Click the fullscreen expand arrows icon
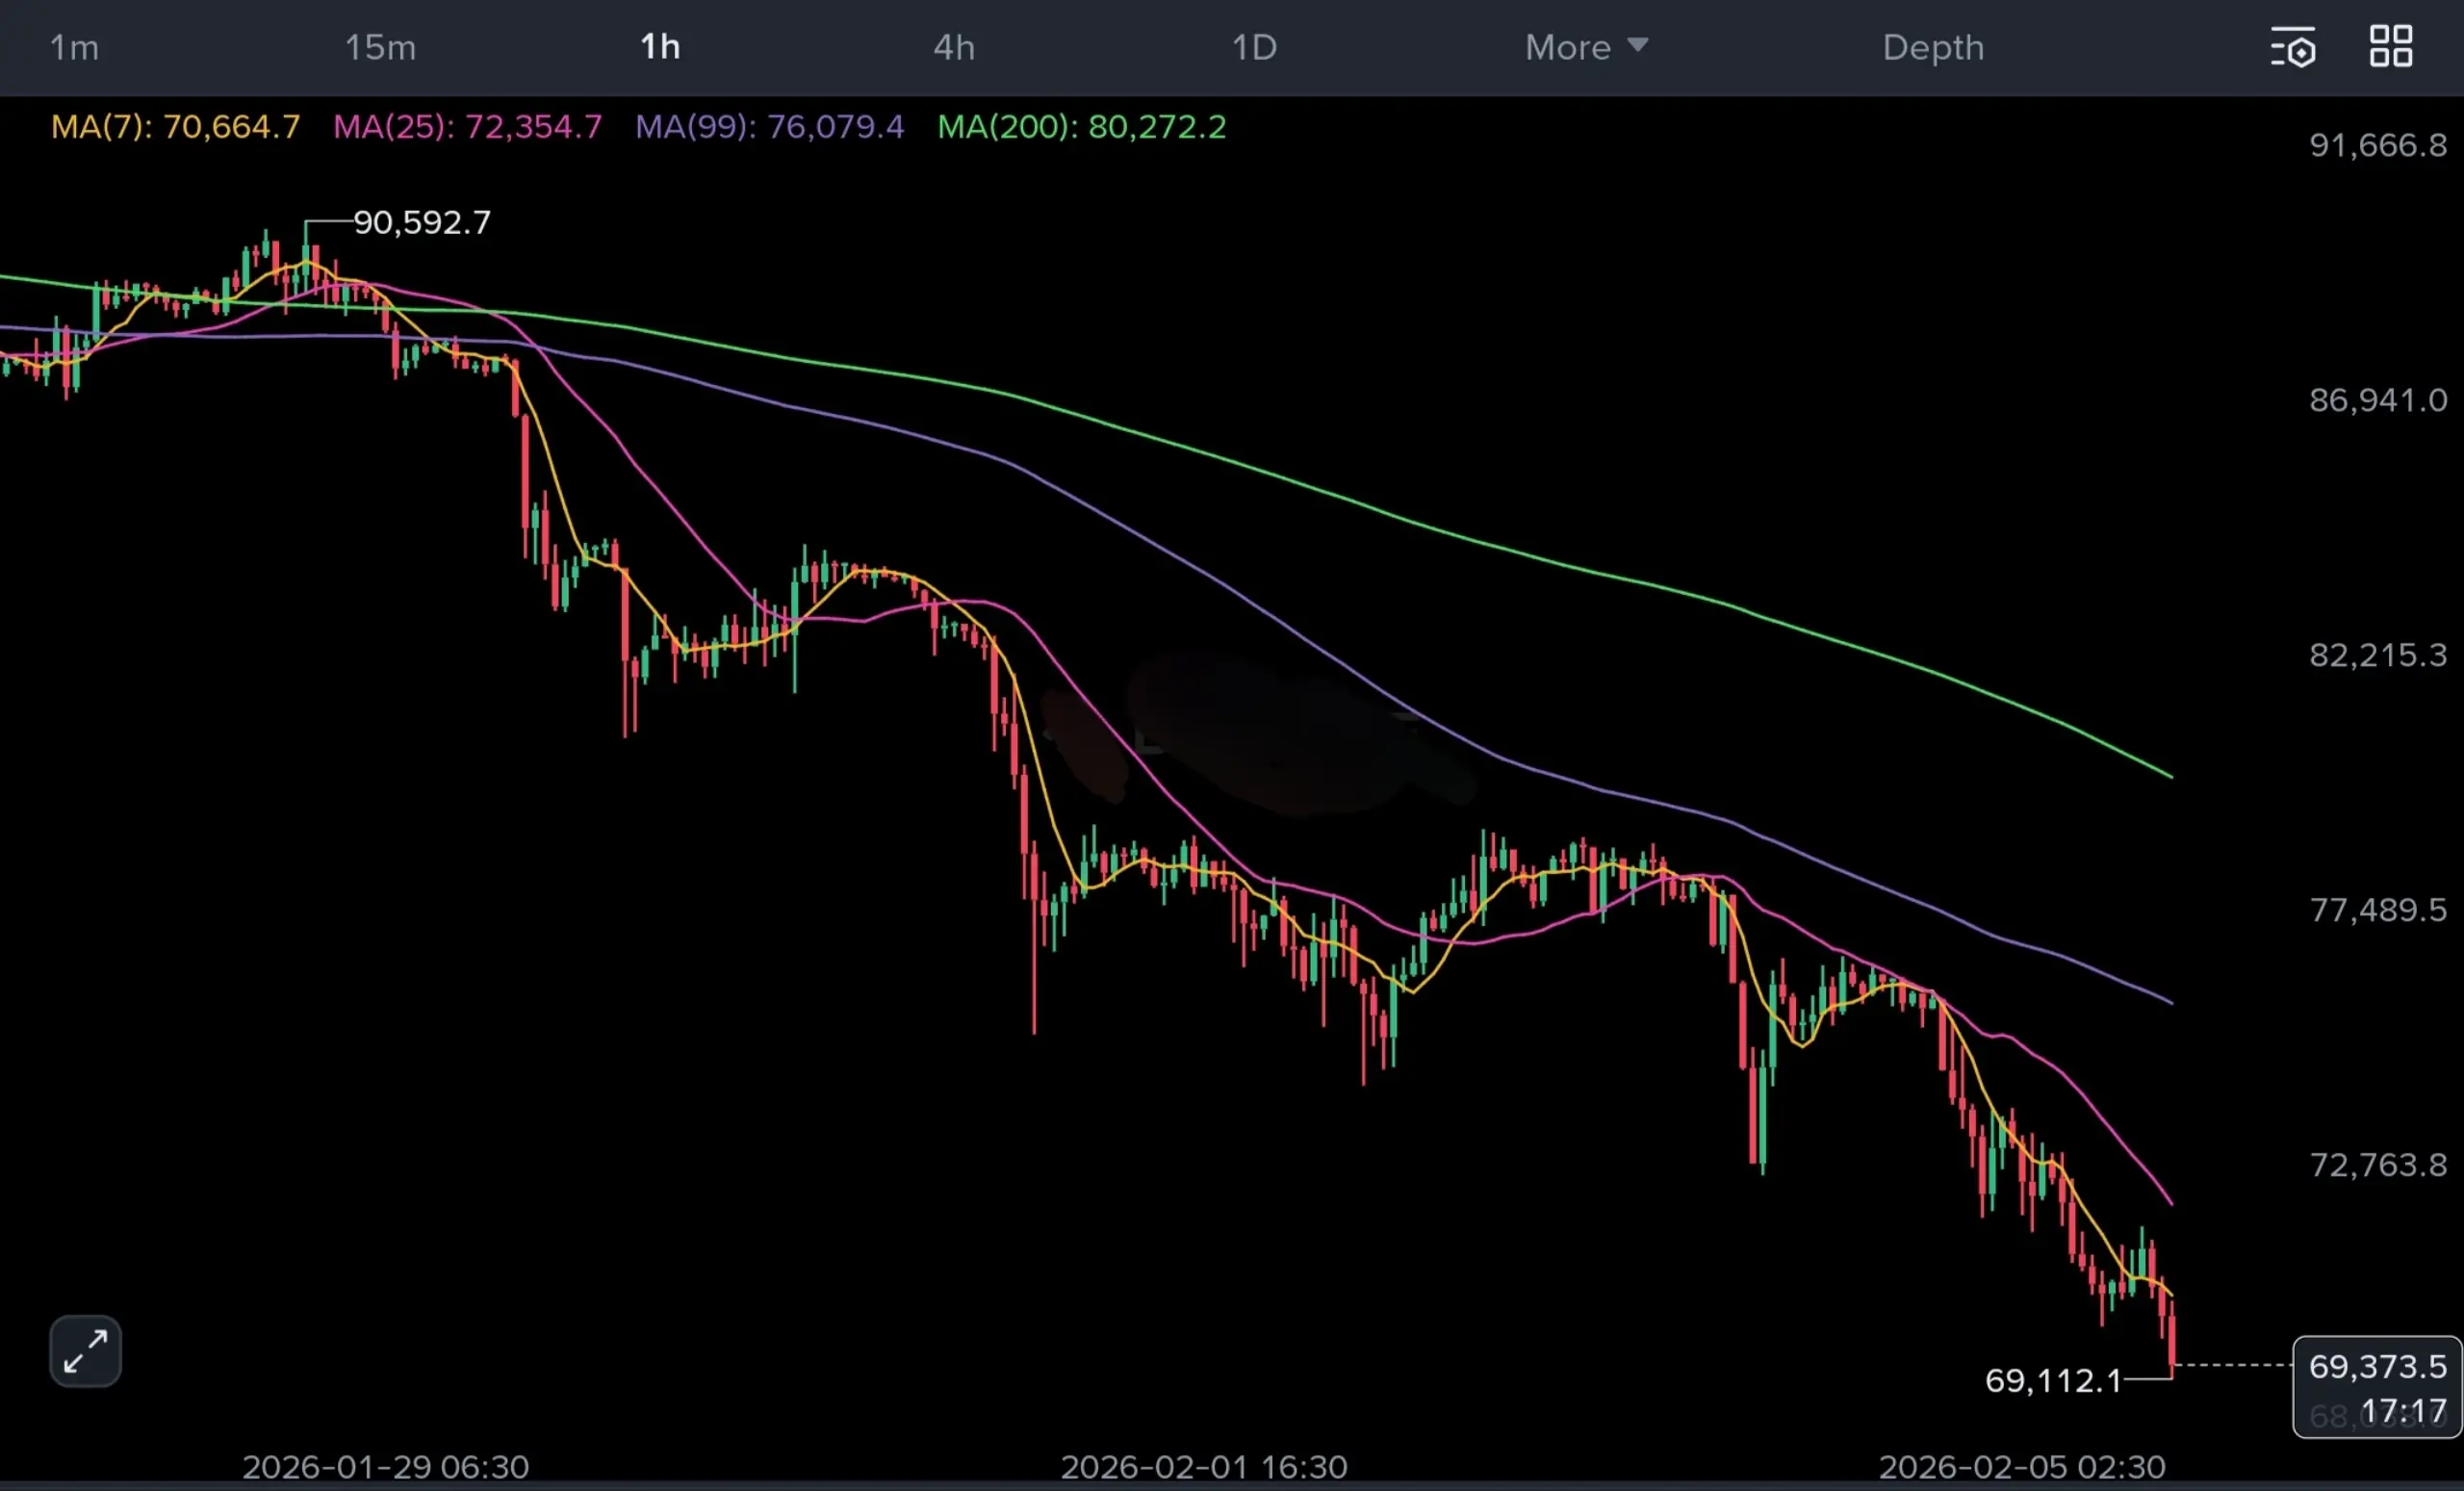Screen dimensions: 2464x1491 click(x=85, y=1351)
